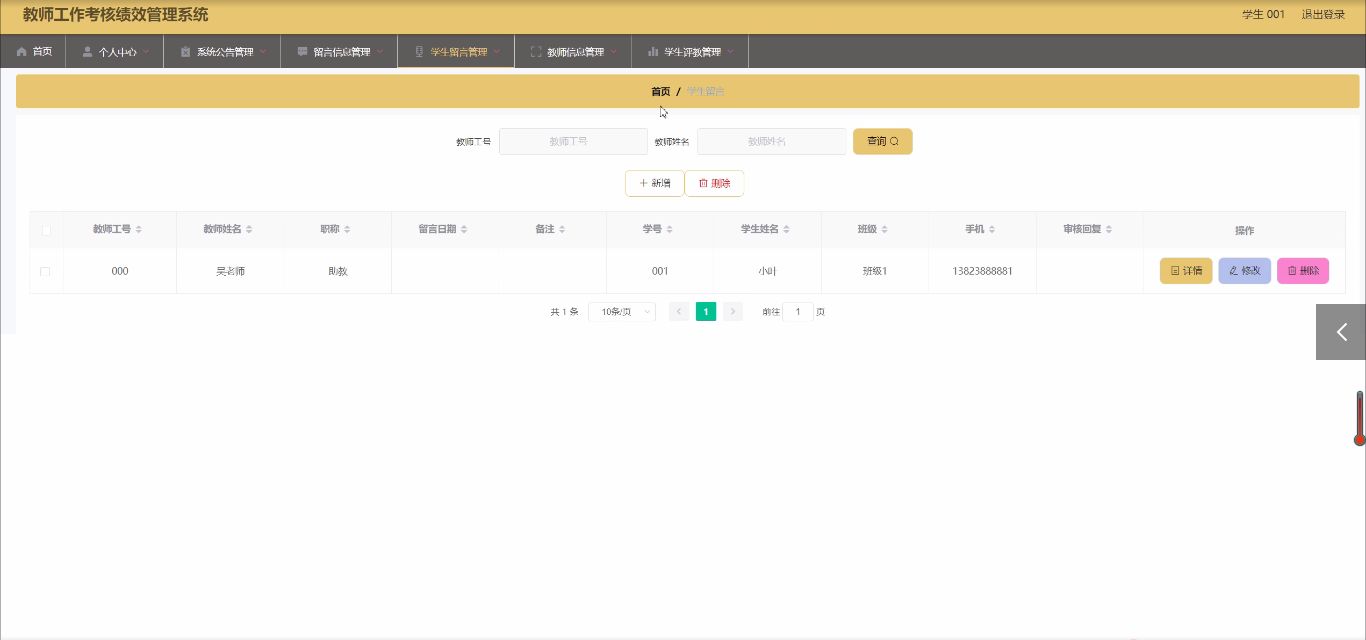Click the 班级1 cell in the table
The height and width of the screenshot is (640, 1366).
point(875,272)
